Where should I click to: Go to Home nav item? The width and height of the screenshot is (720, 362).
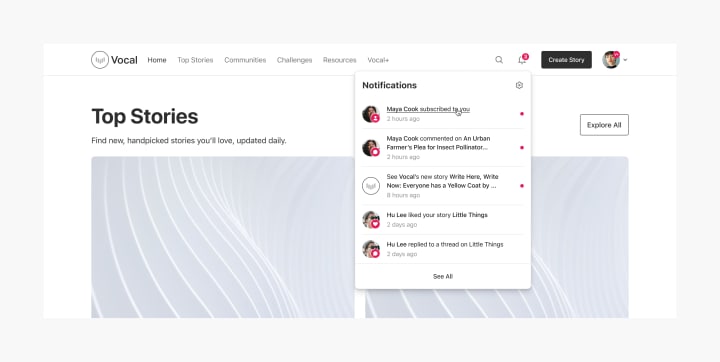pyautogui.click(x=157, y=60)
